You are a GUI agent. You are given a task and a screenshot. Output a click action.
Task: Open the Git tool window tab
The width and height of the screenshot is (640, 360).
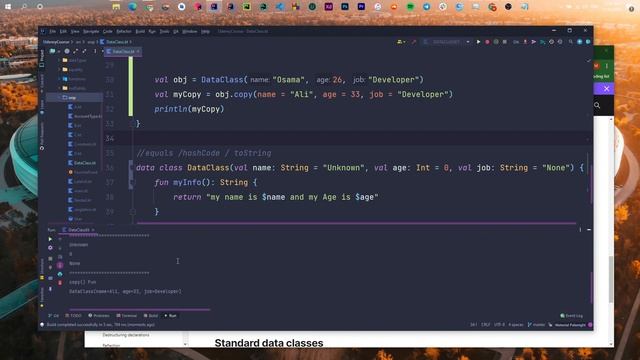pos(53,316)
